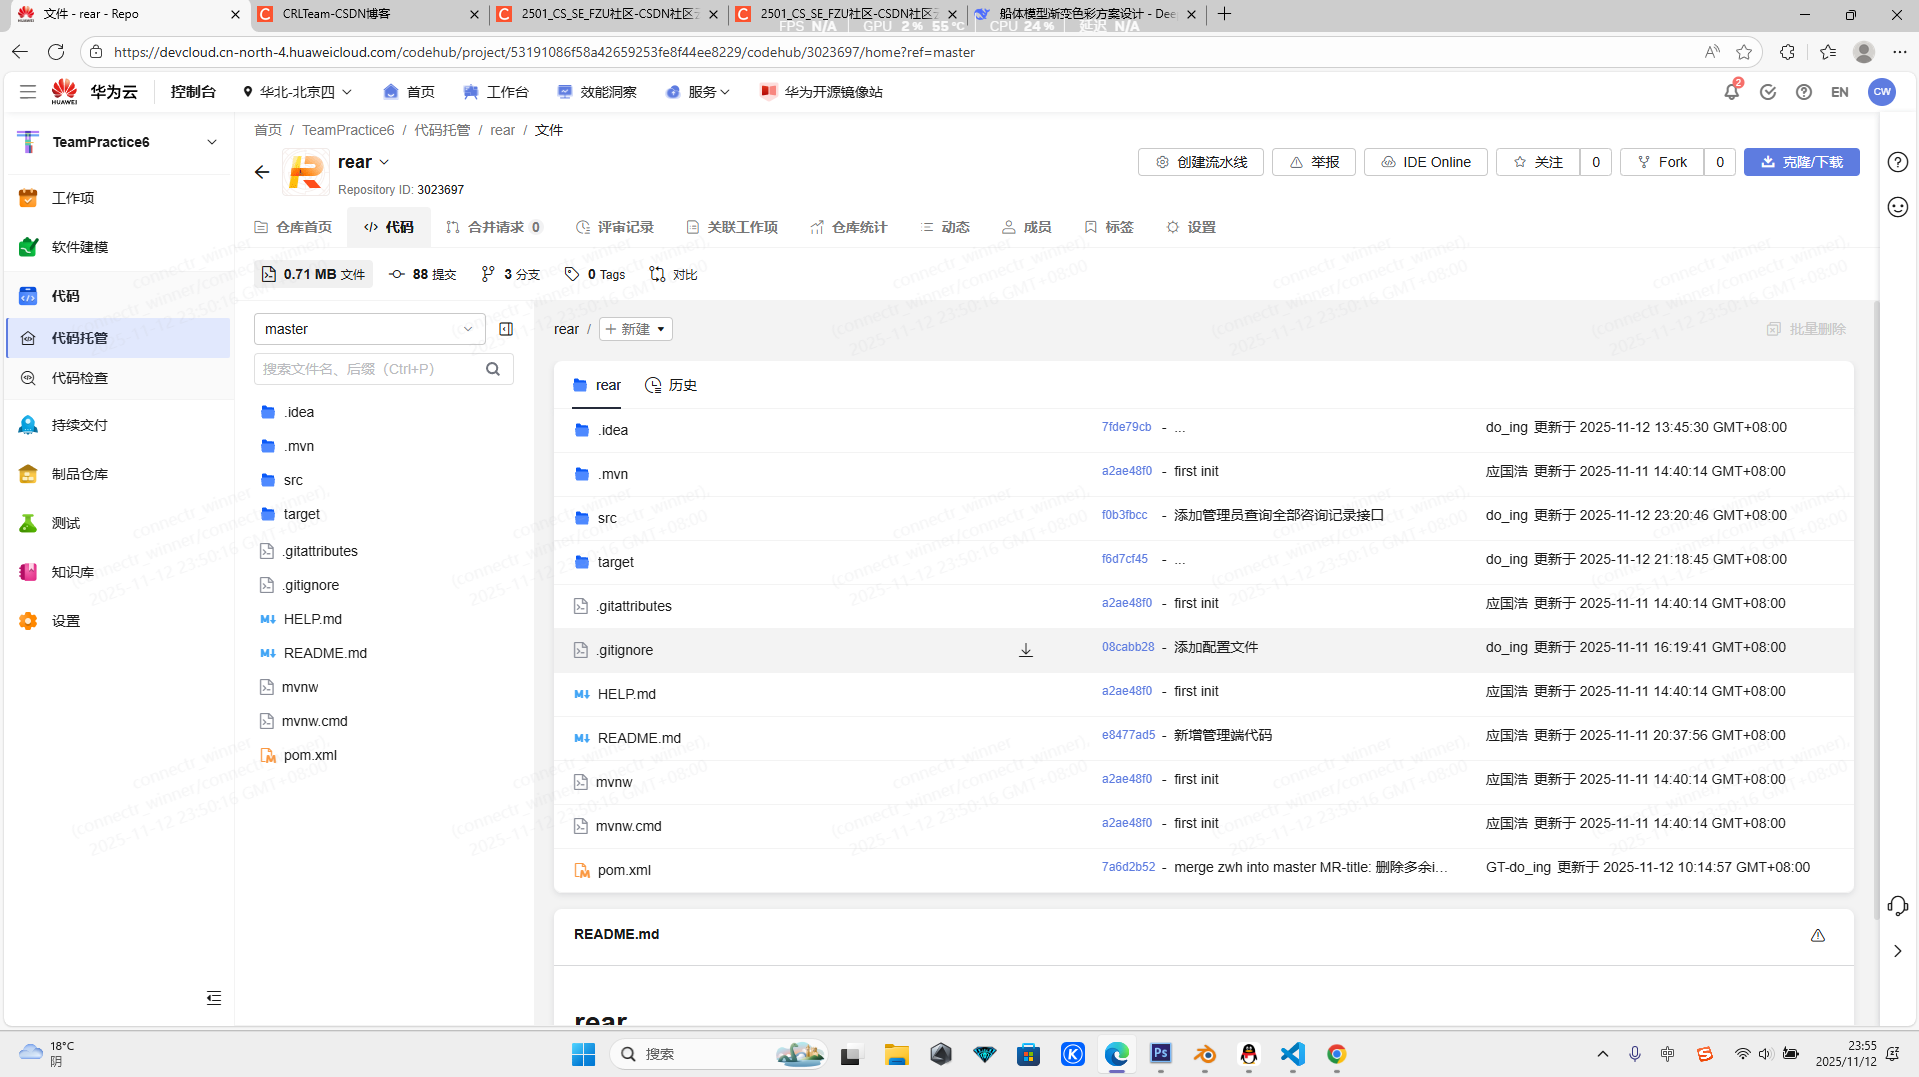Open 工作项 from the left sidebar
Image resolution: width=1919 pixels, height=1077 pixels.
75,197
